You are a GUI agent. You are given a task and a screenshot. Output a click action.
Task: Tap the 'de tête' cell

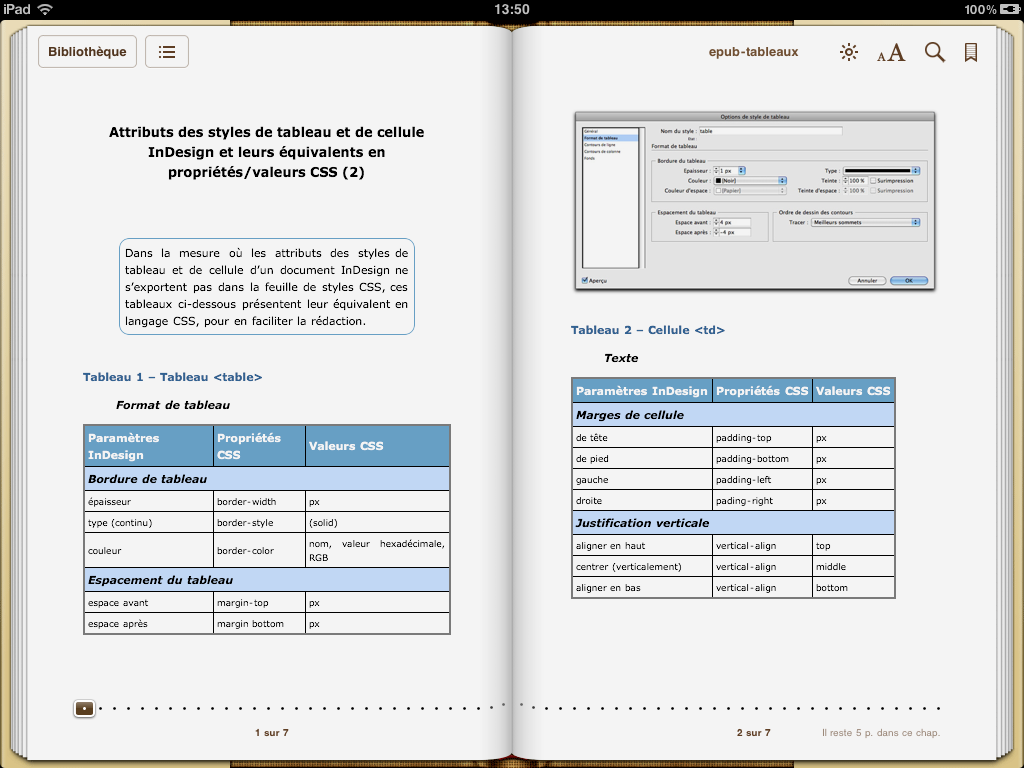642,438
